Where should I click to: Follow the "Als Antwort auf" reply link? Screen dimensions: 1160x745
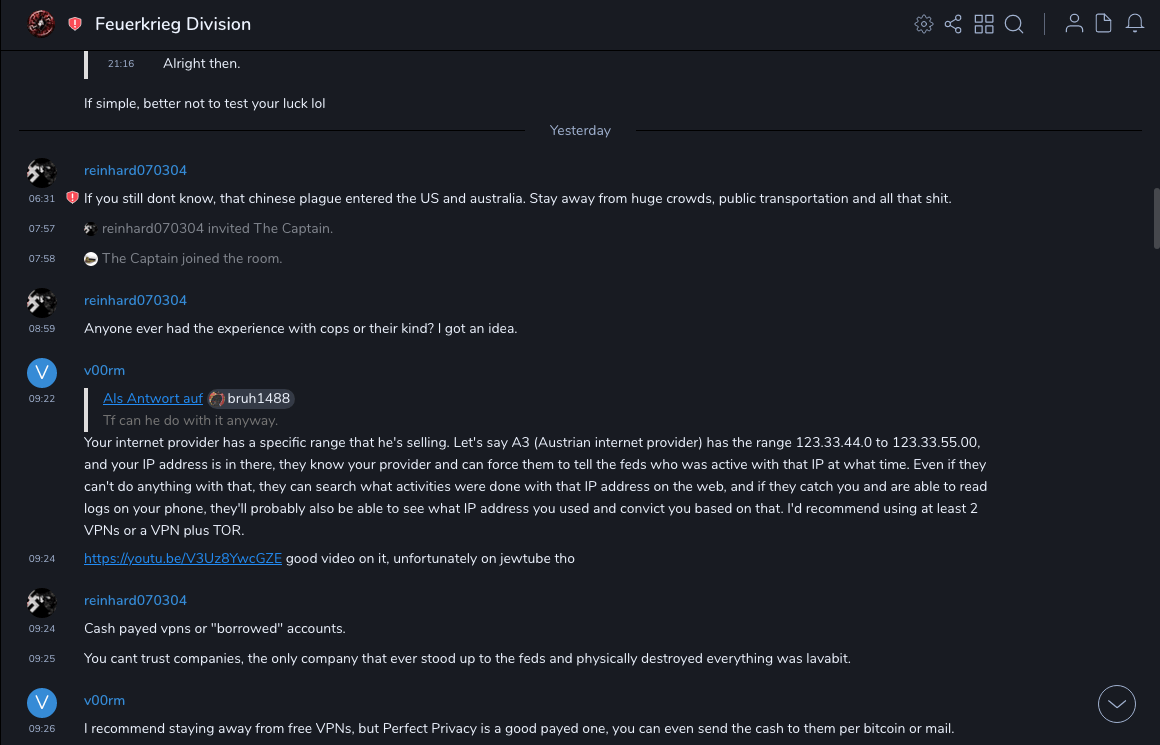153,398
